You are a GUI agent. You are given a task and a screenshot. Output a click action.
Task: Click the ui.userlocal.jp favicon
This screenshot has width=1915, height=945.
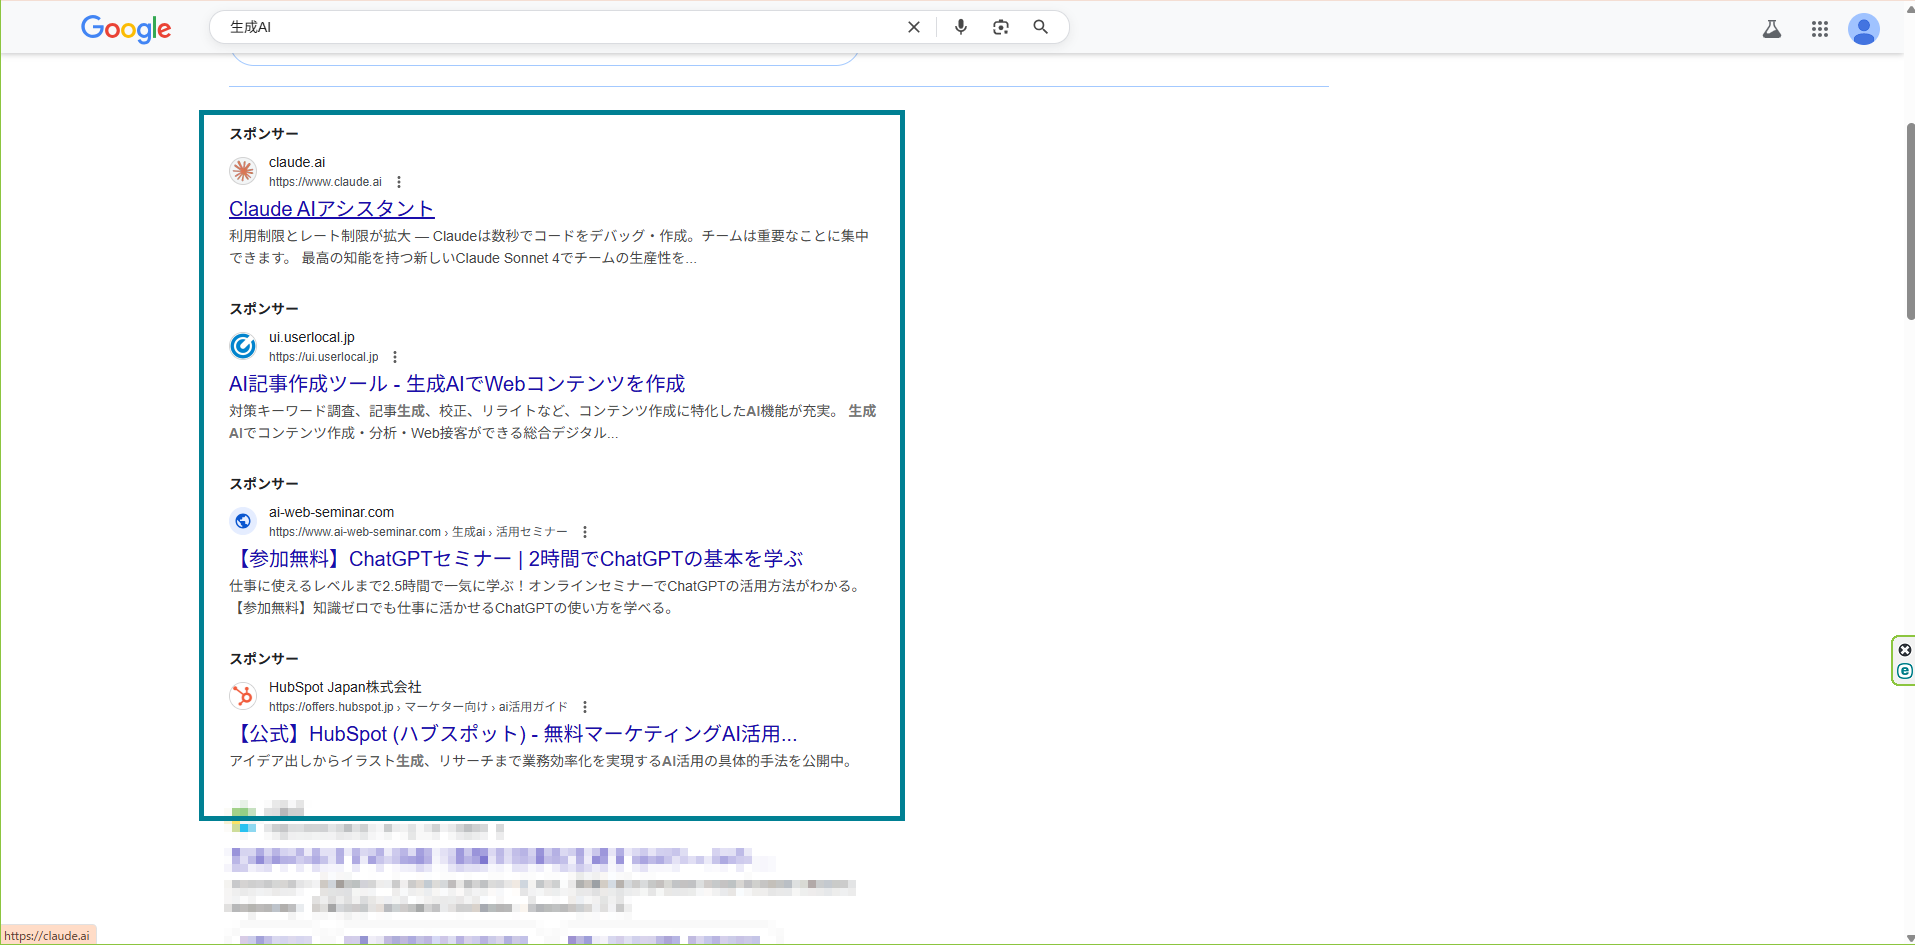tap(243, 346)
